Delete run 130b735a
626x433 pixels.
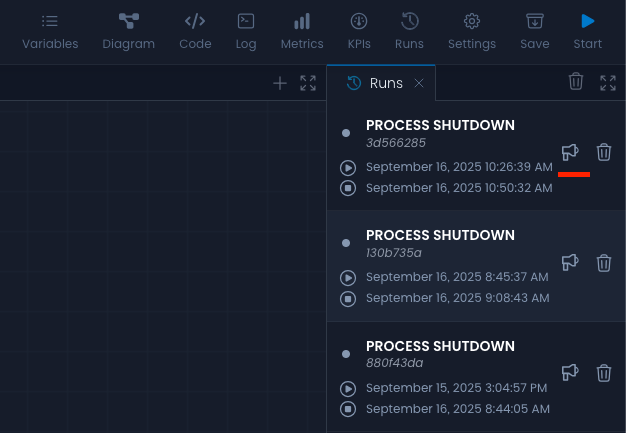click(x=604, y=263)
